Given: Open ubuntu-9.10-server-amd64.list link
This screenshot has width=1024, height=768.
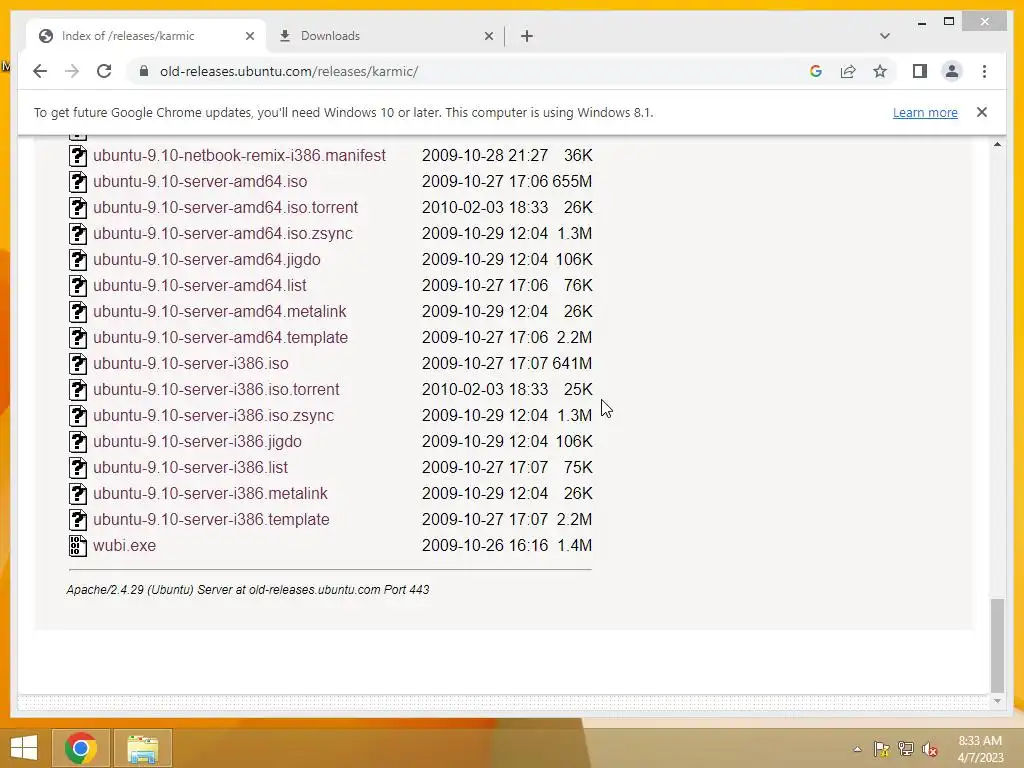Looking at the screenshot, I should [199, 285].
